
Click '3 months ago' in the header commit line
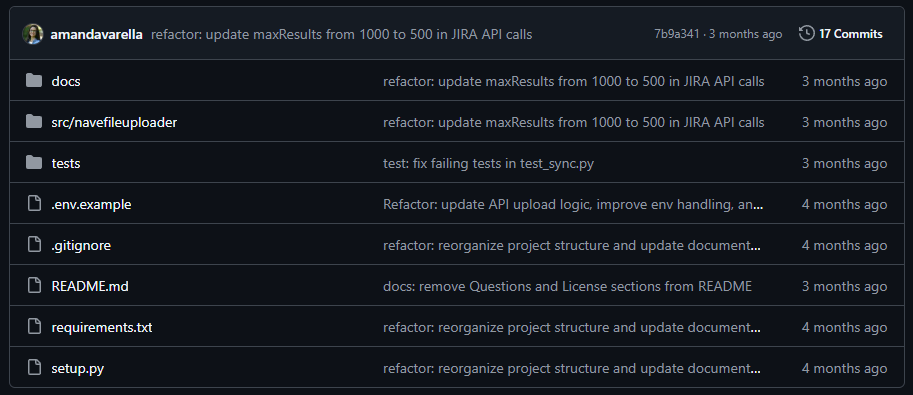coord(745,34)
